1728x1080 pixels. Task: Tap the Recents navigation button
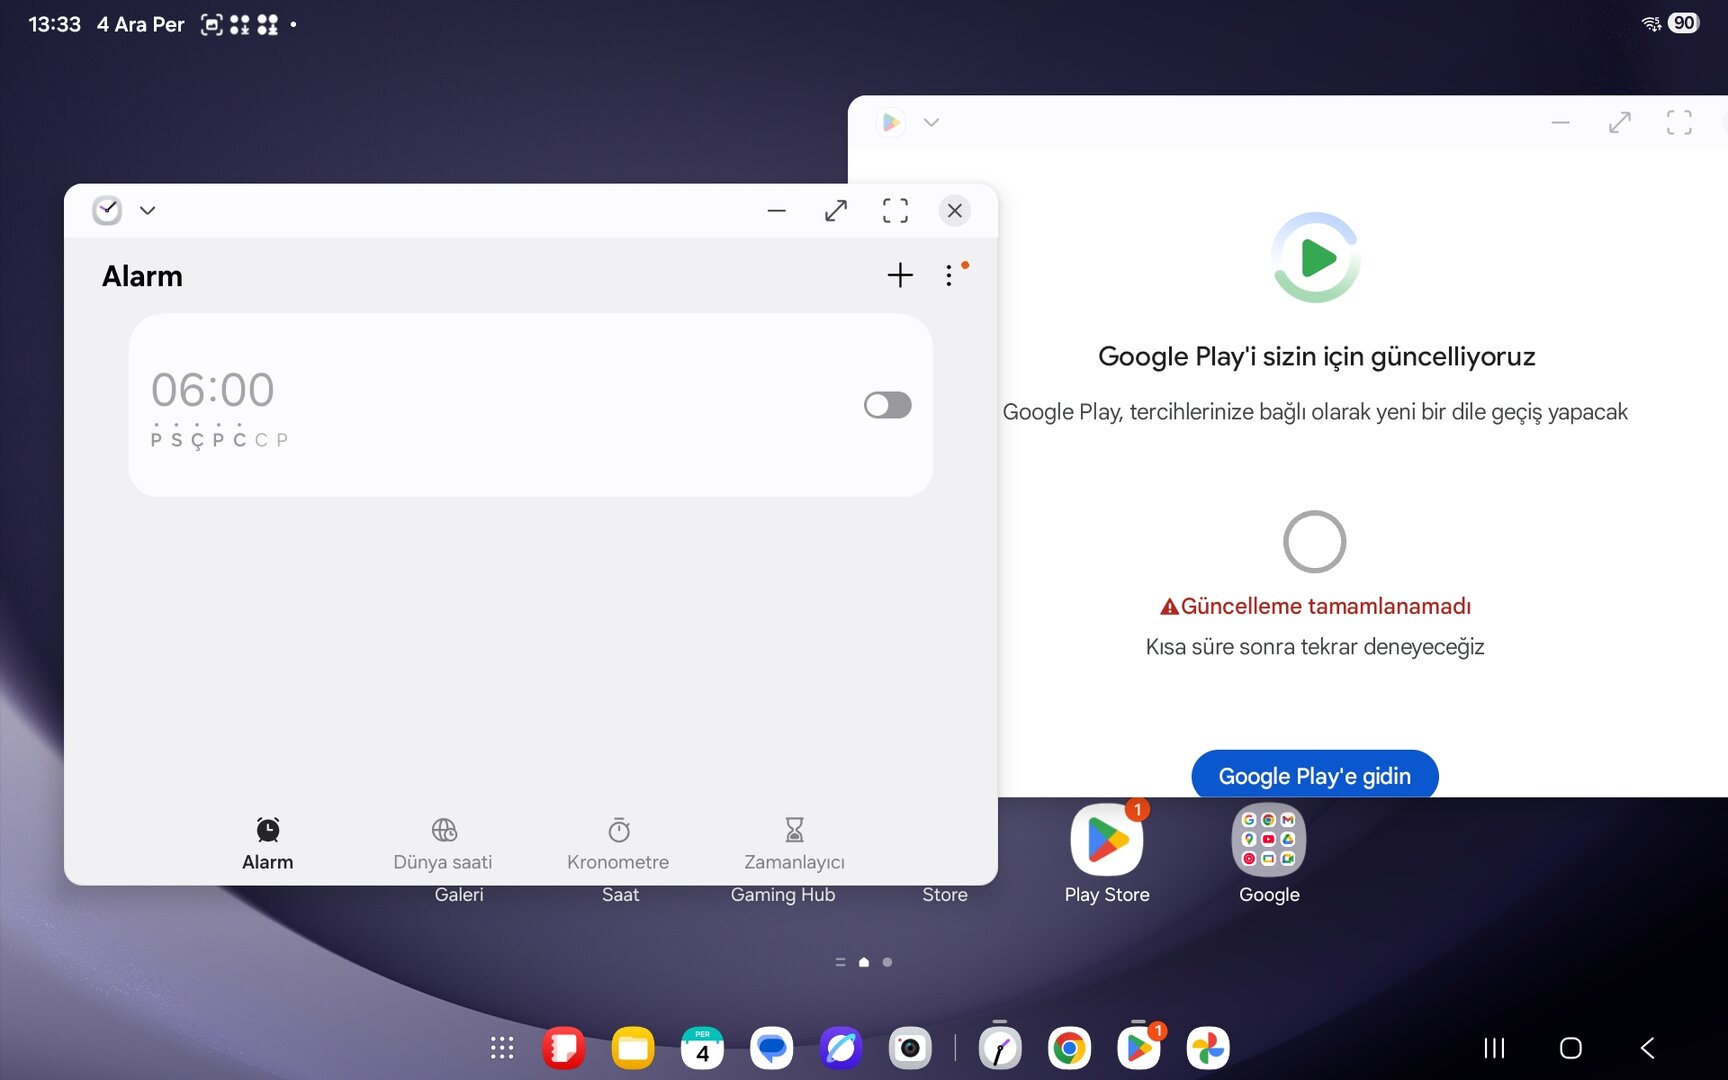click(x=1494, y=1048)
